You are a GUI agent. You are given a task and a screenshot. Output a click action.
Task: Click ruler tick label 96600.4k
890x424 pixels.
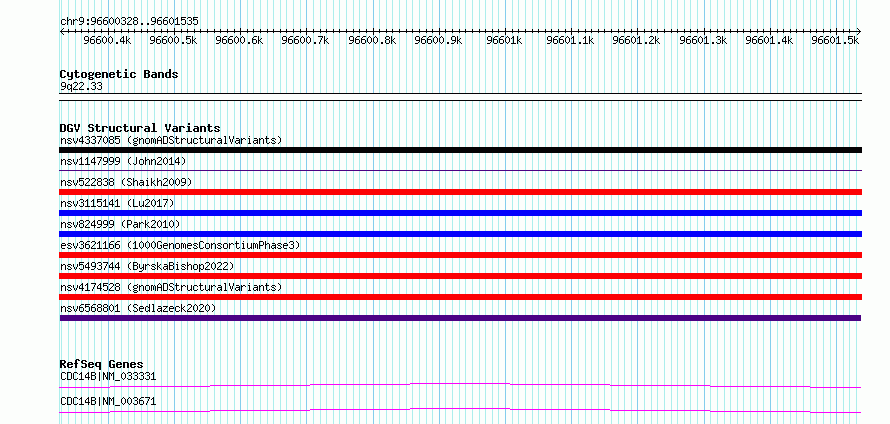[107, 40]
